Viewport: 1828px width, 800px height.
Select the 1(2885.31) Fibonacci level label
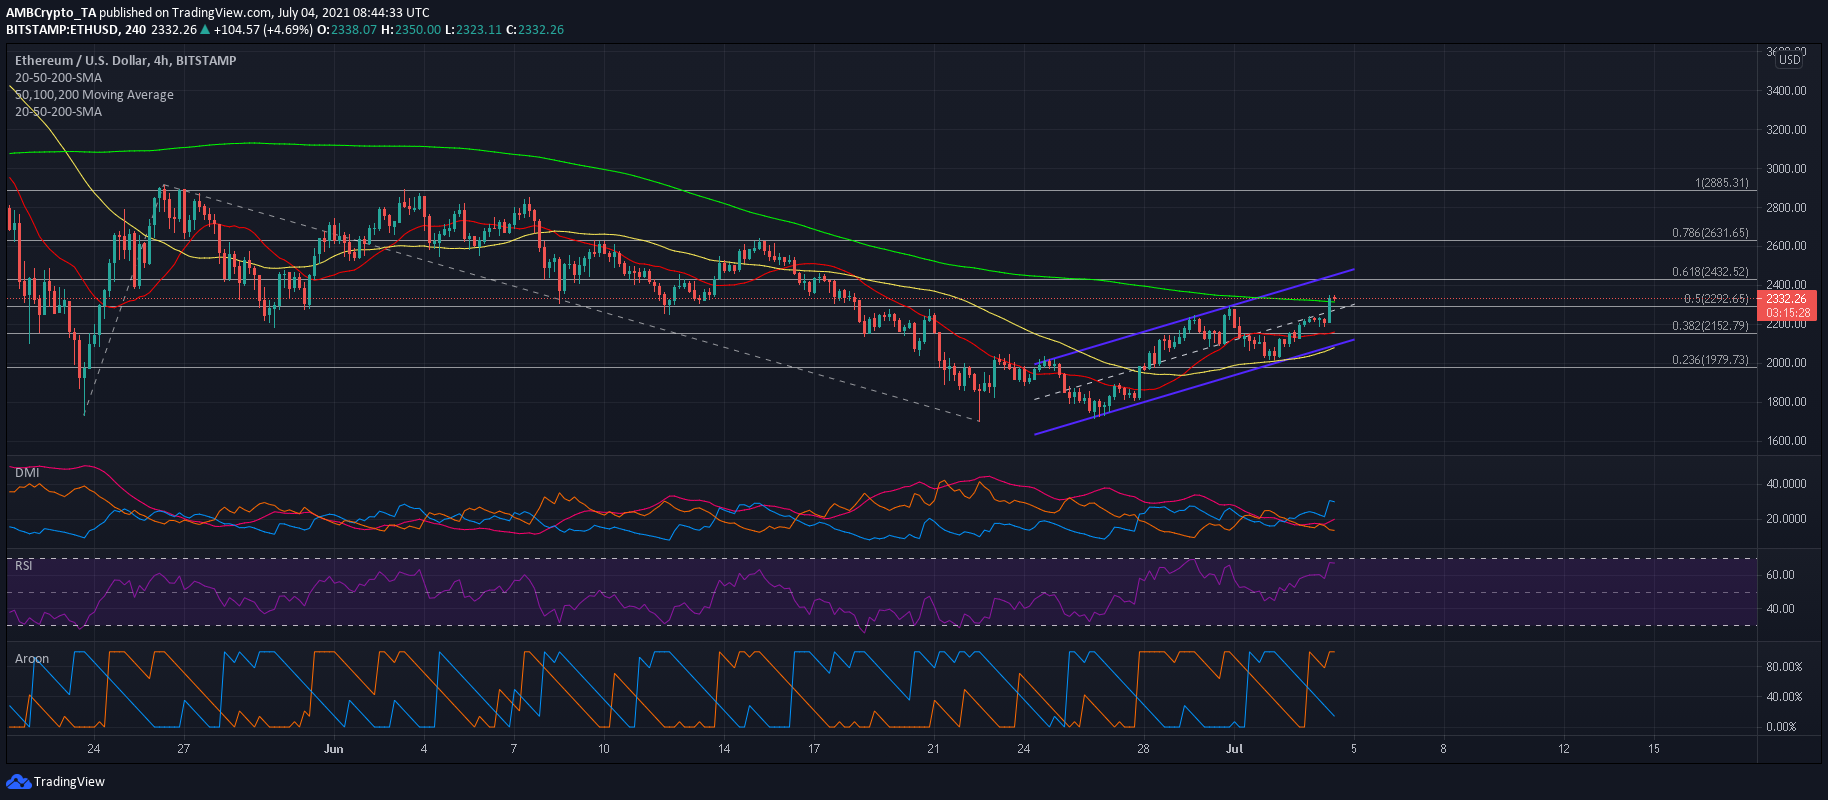coord(1720,183)
